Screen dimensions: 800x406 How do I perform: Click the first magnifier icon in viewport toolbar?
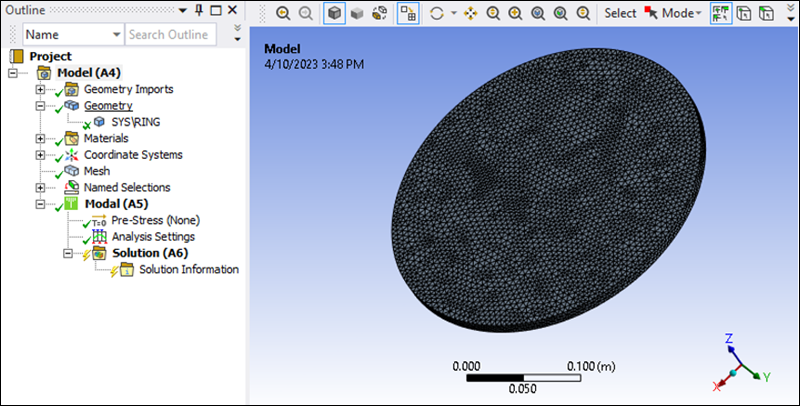coord(283,14)
